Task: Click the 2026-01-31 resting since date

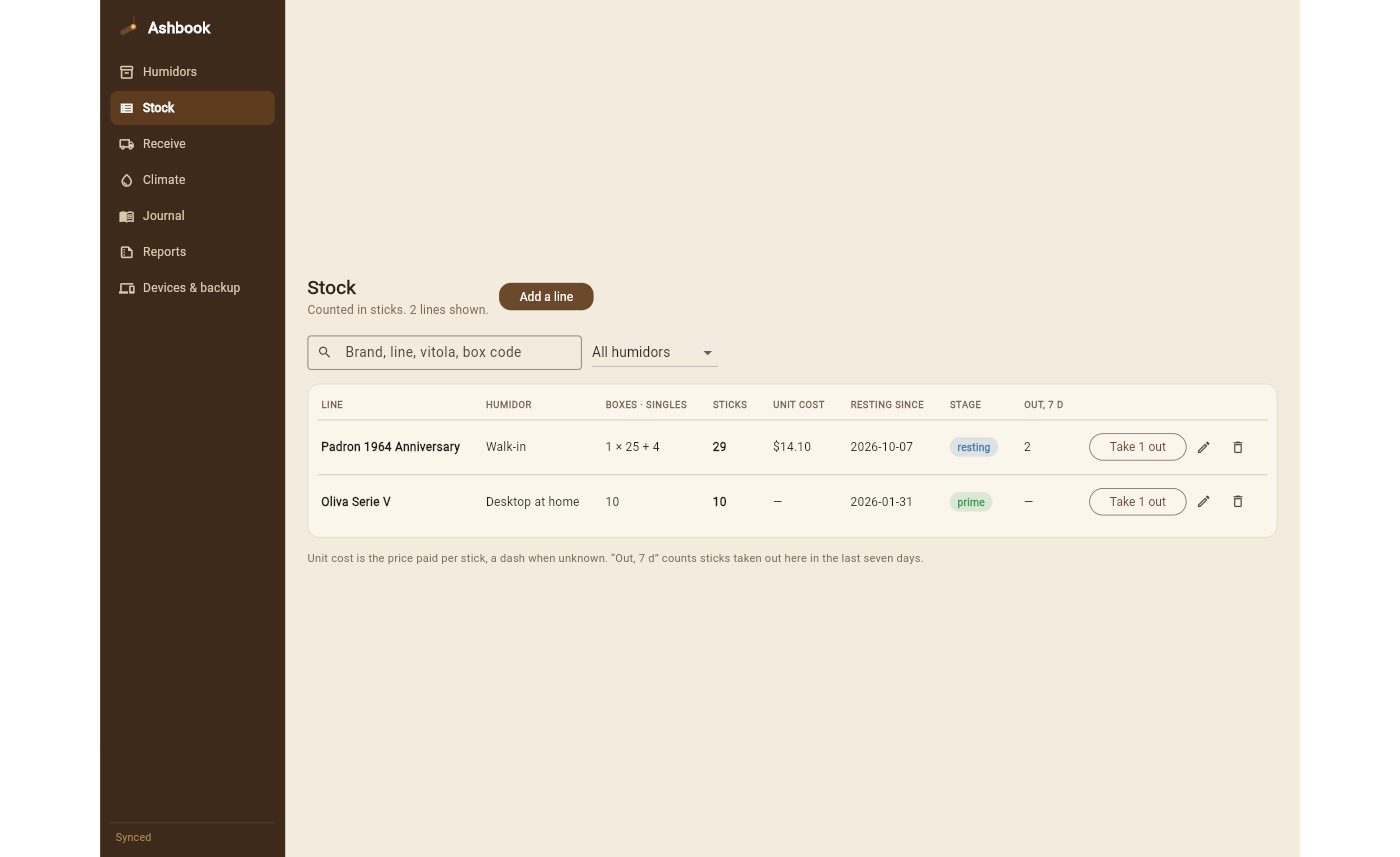Action: [881, 502]
